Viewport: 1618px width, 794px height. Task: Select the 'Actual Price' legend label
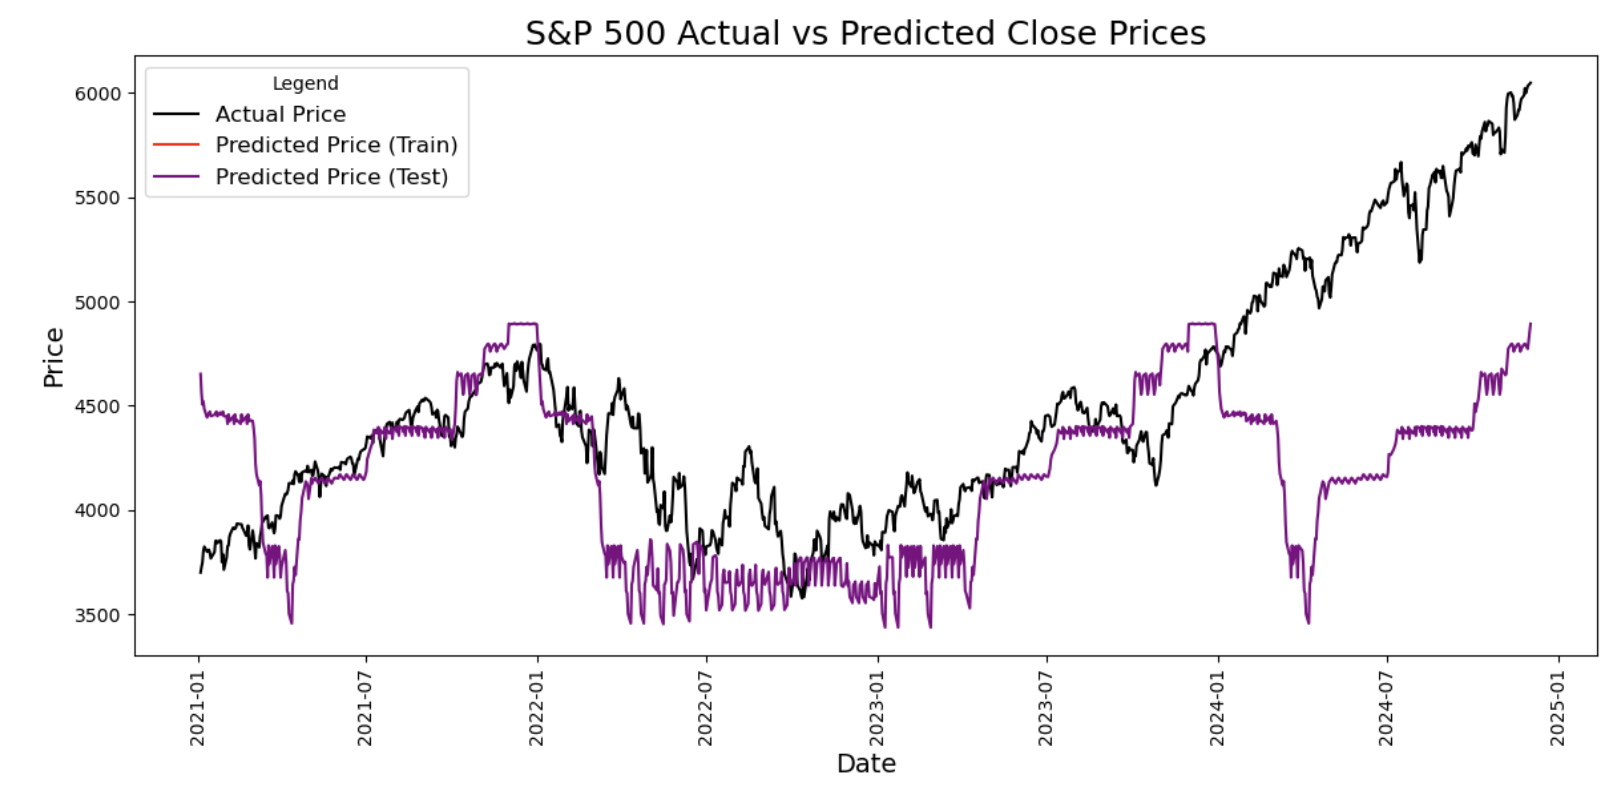(x=280, y=114)
